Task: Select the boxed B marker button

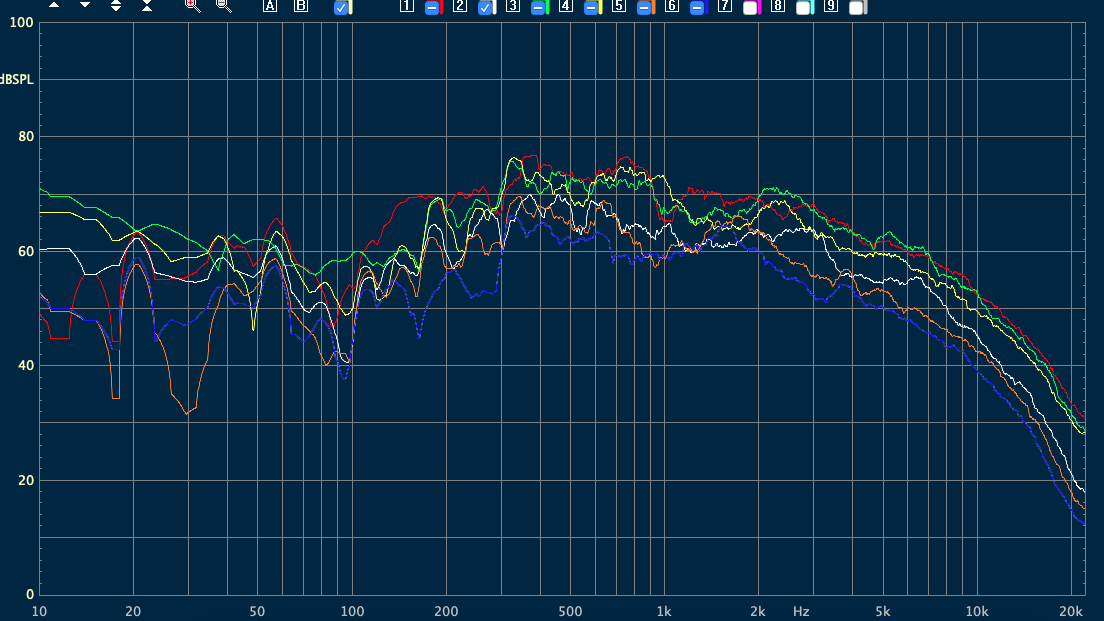Action: pyautogui.click(x=301, y=6)
